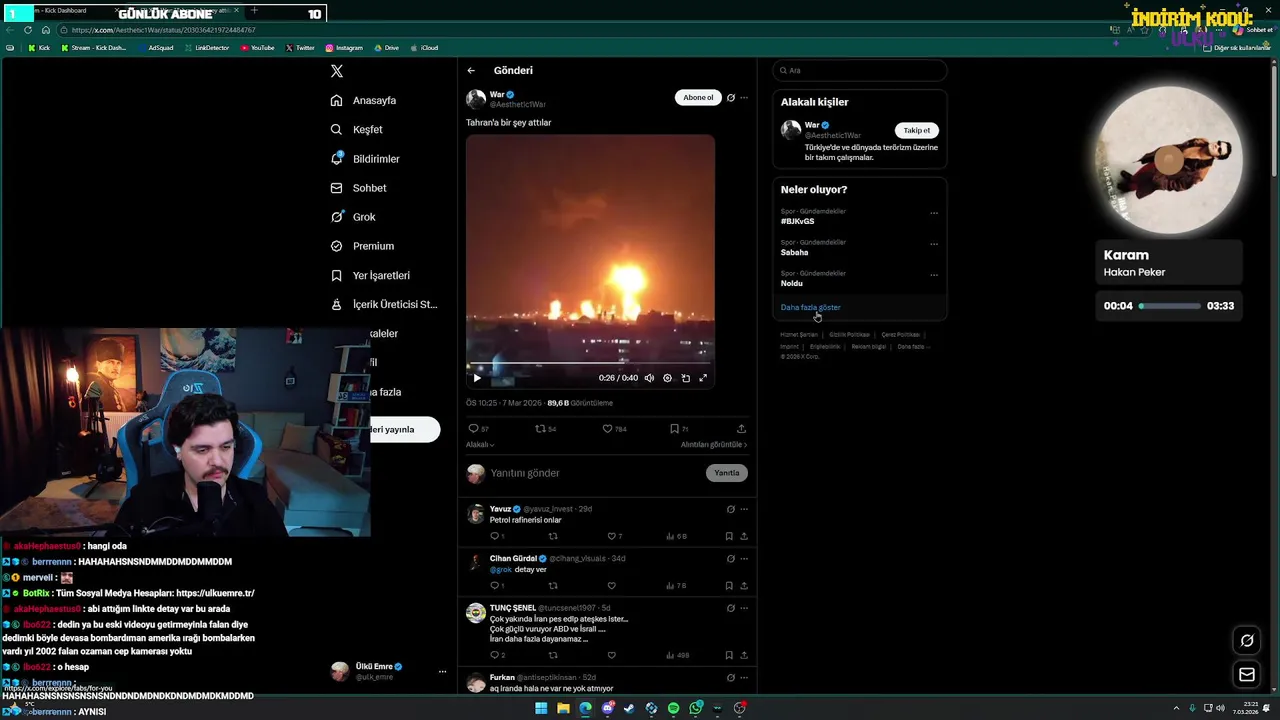This screenshot has height=720, width=1280.
Task: Open video settings gear icon
Action: pos(667,378)
